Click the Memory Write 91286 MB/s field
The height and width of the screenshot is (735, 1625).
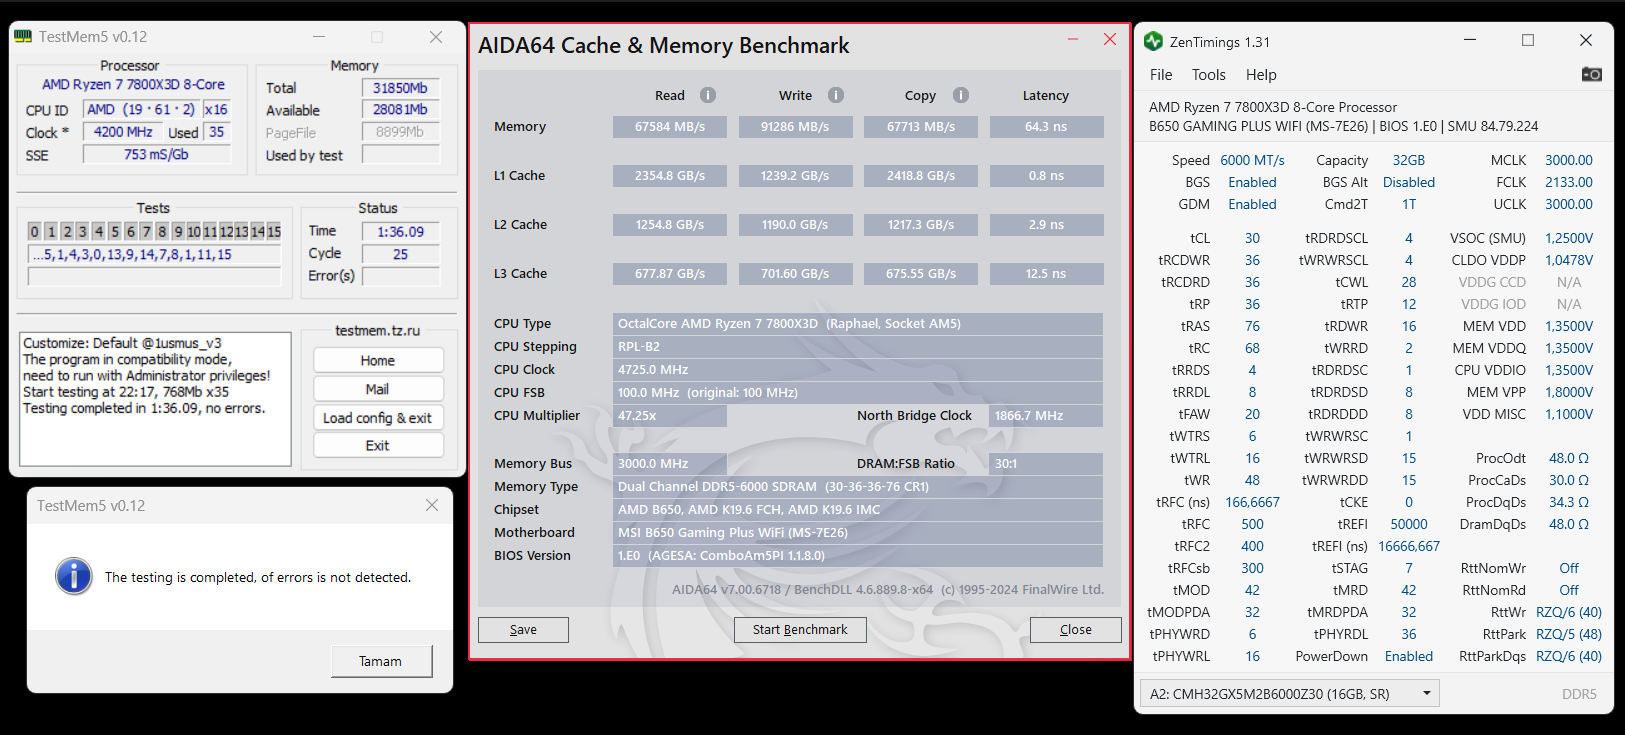click(795, 127)
